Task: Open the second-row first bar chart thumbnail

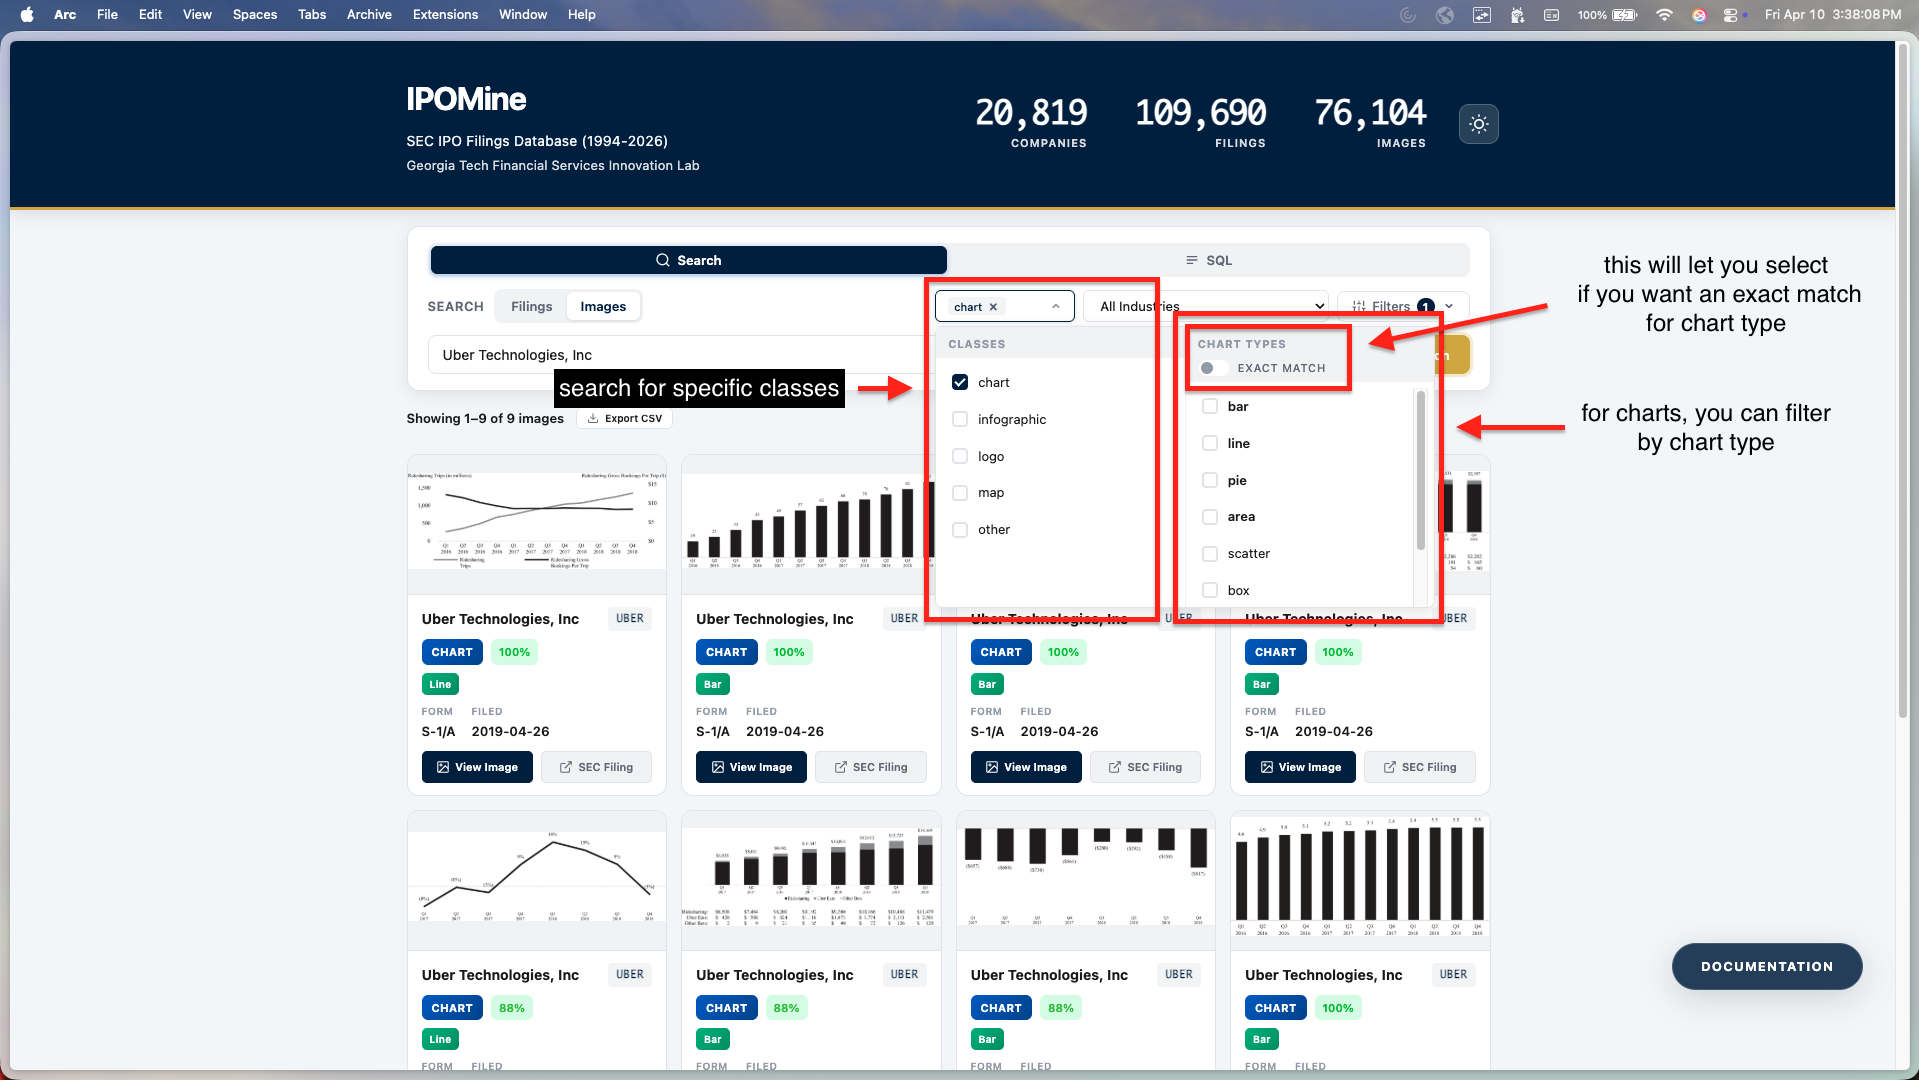Action: pos(811,880)
